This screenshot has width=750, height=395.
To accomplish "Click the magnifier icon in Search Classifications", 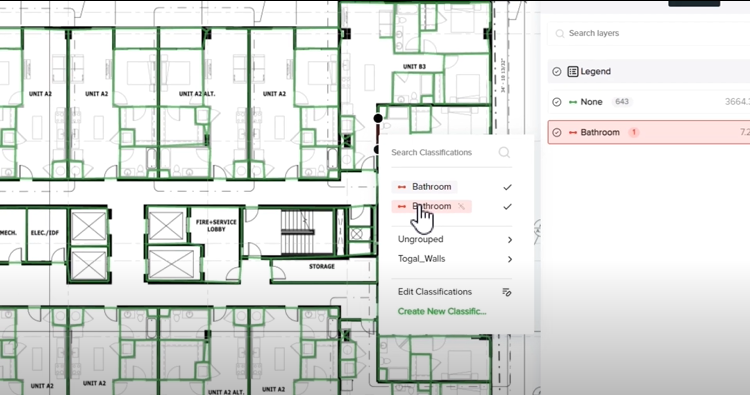I will pos(504,153).
